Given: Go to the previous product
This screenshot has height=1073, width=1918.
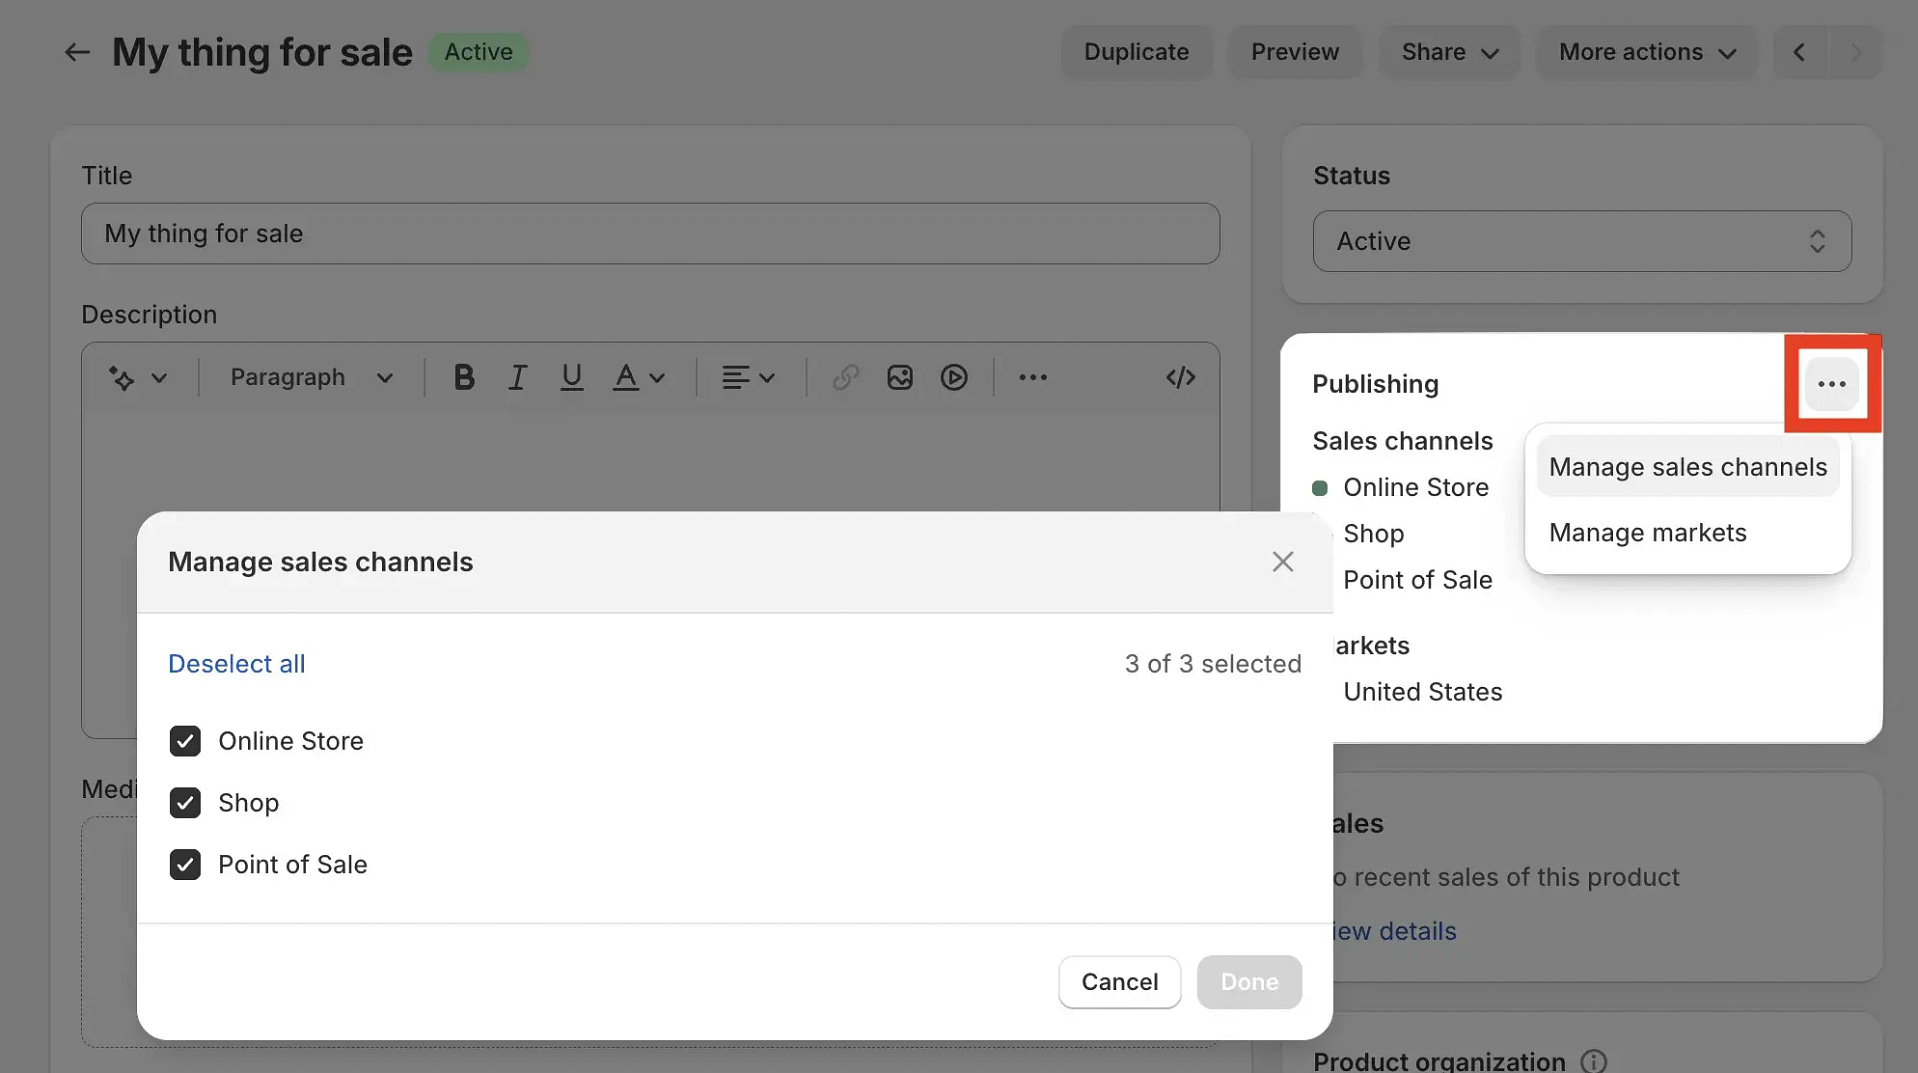Looking at the screenshot, I should (1799, 52).
